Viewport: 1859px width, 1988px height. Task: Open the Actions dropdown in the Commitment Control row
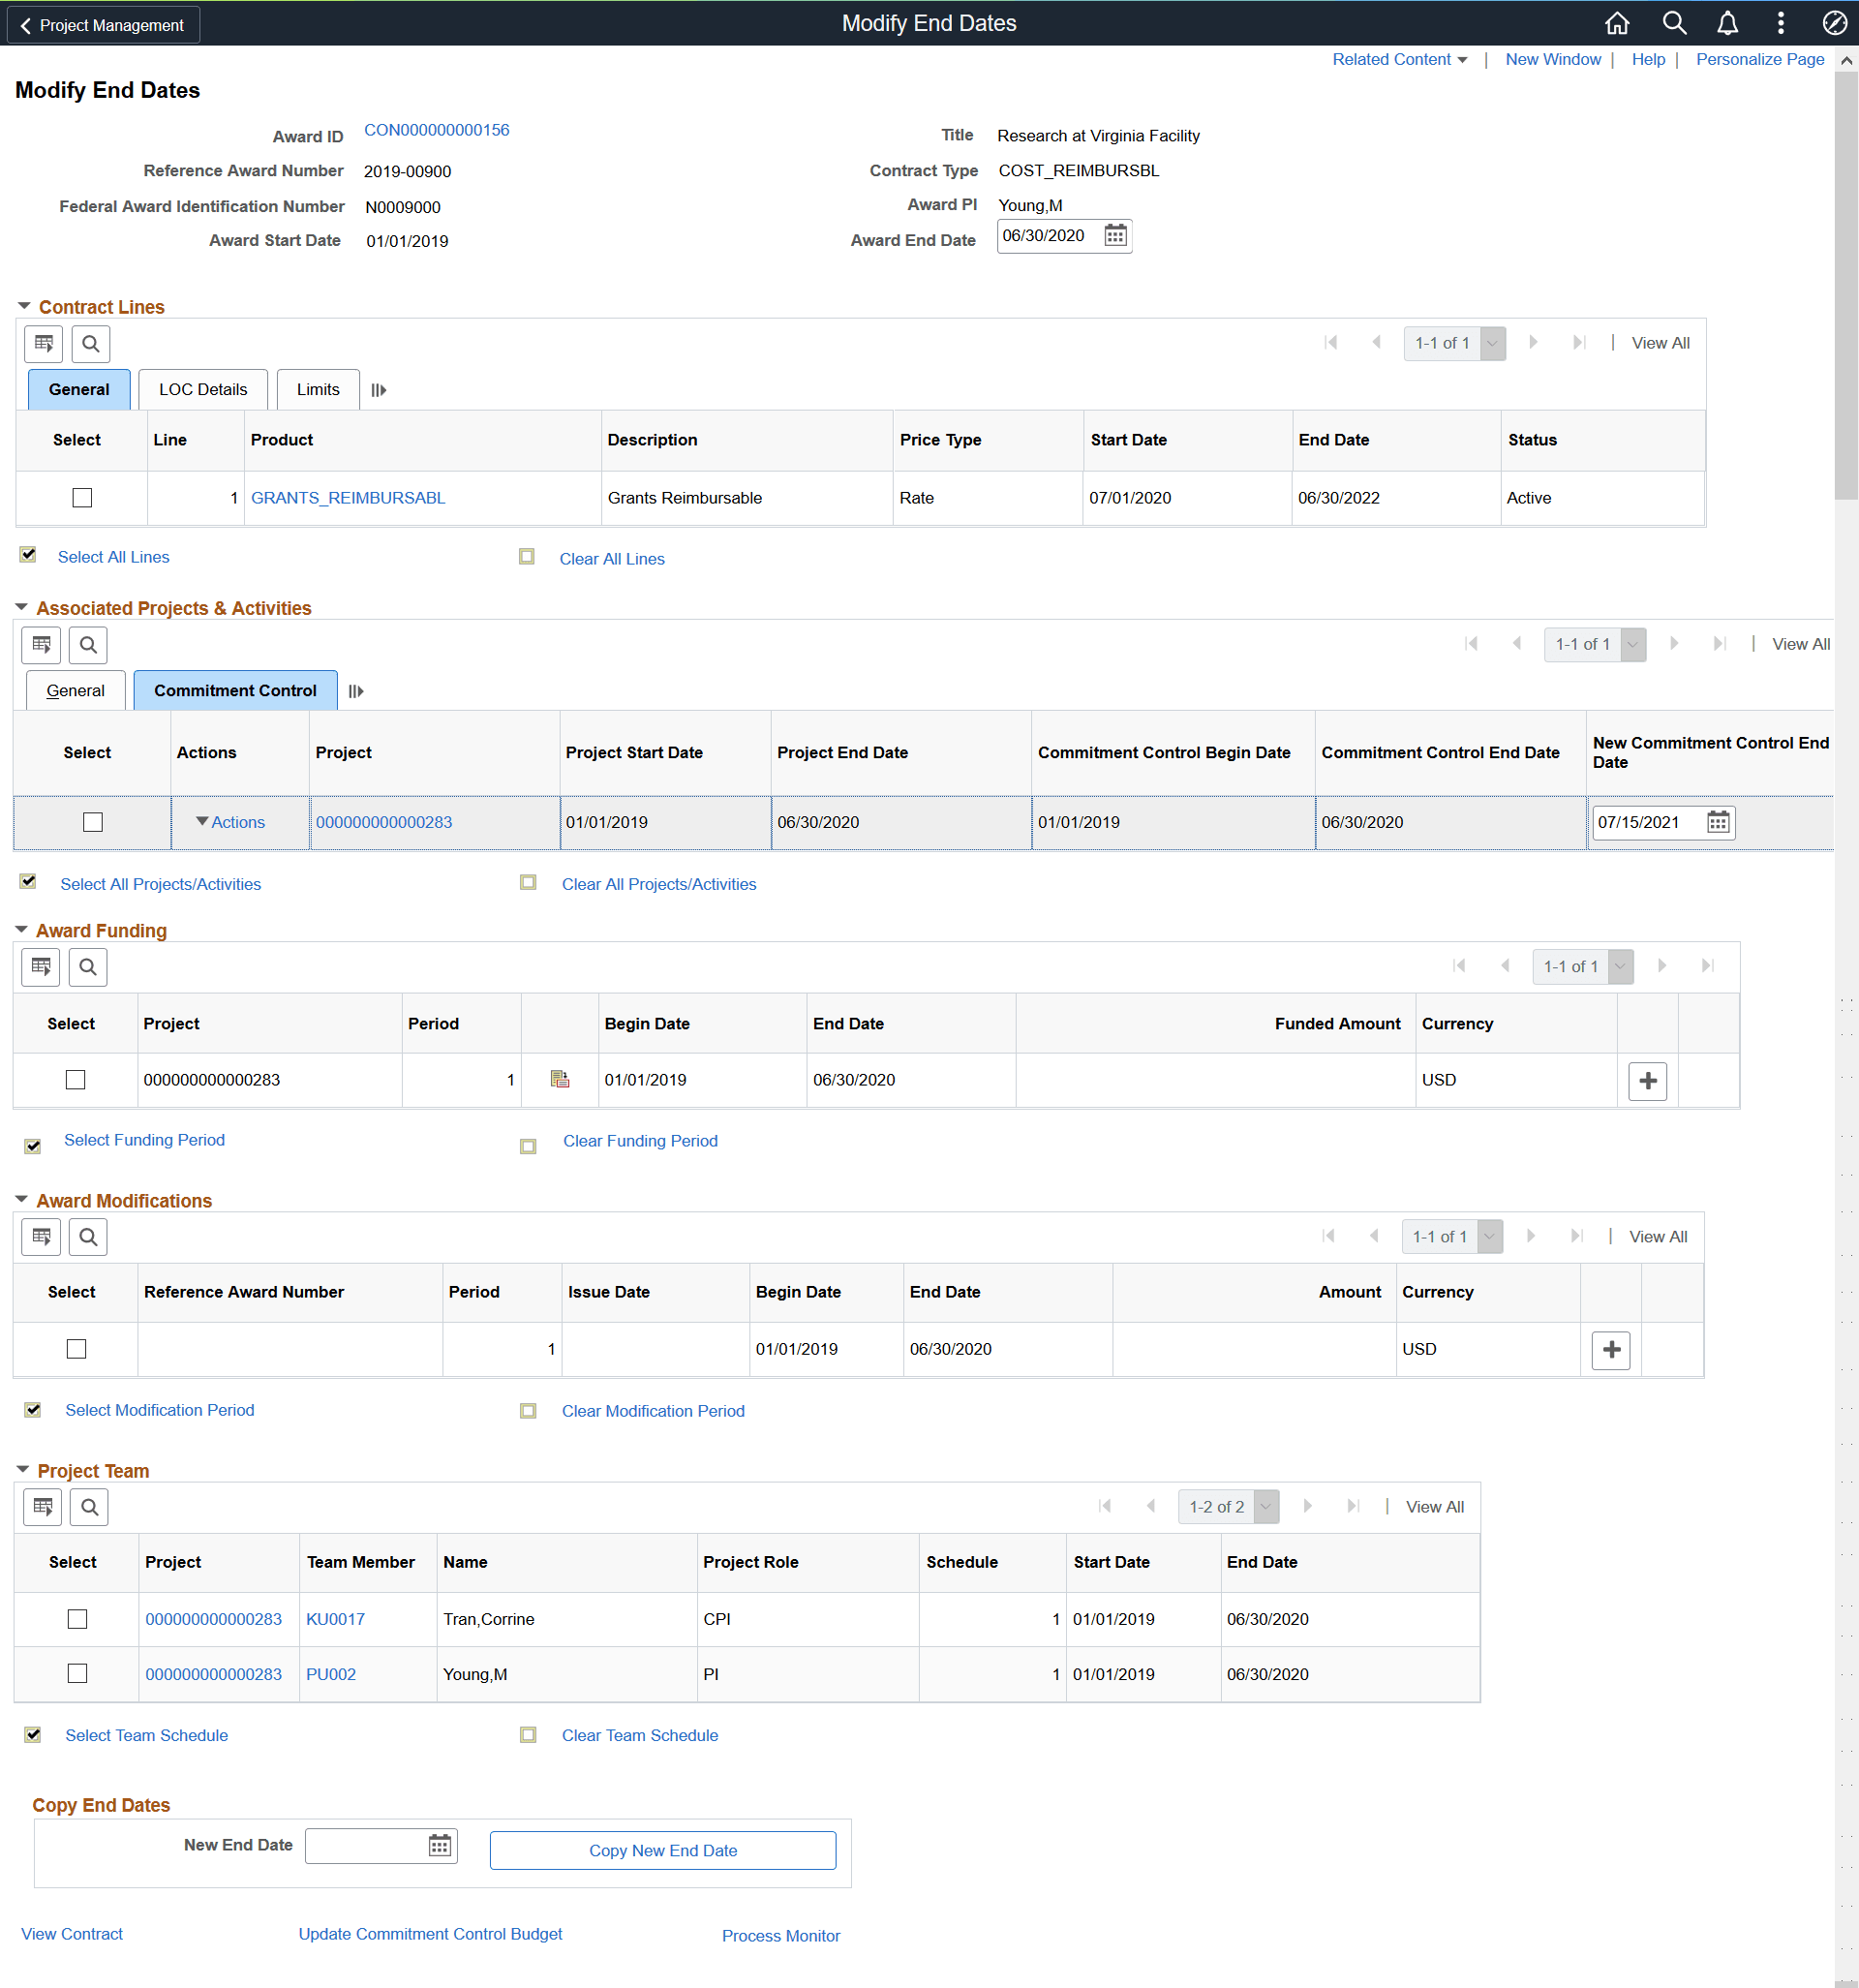tap(231, 822)
